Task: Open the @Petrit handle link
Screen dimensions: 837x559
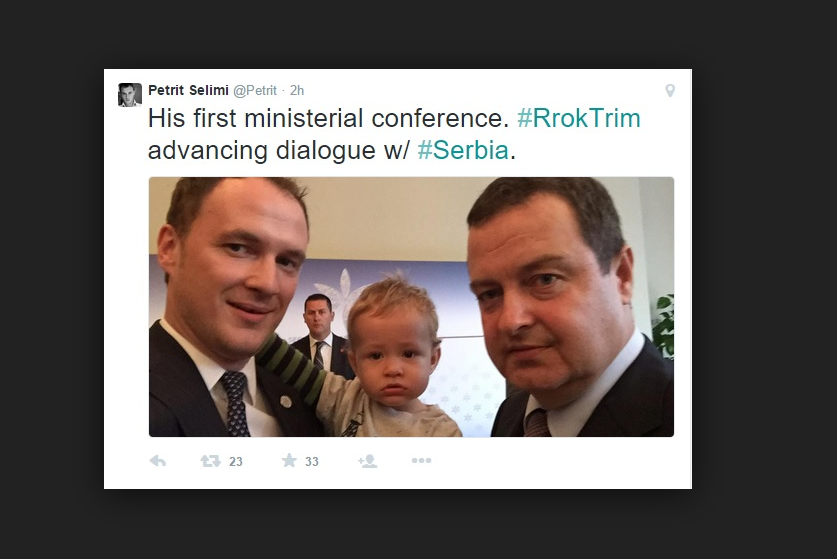Action: point(255,90)
